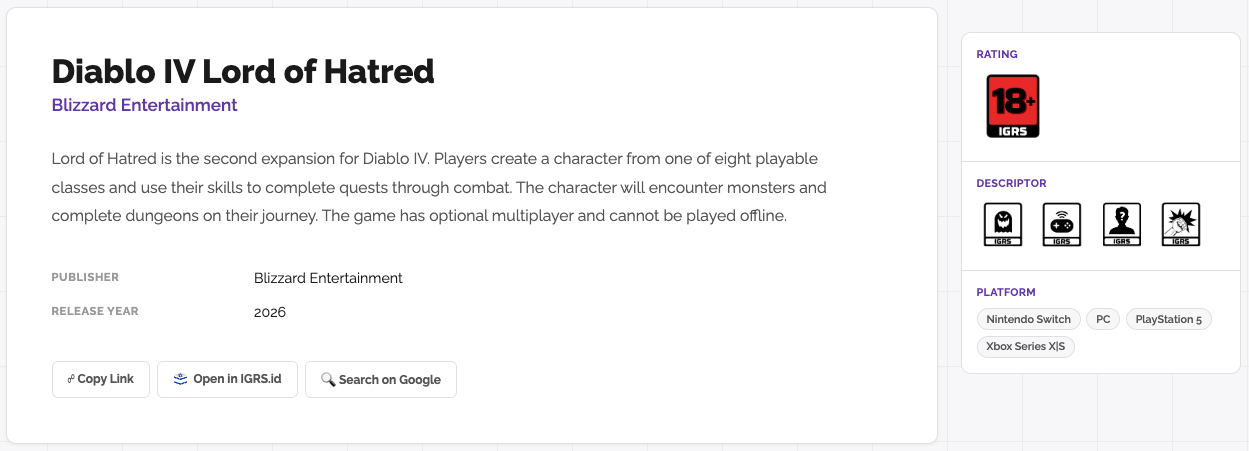Select the Nintendo Switch platform tag
1249x451 pixels.
1028,320
